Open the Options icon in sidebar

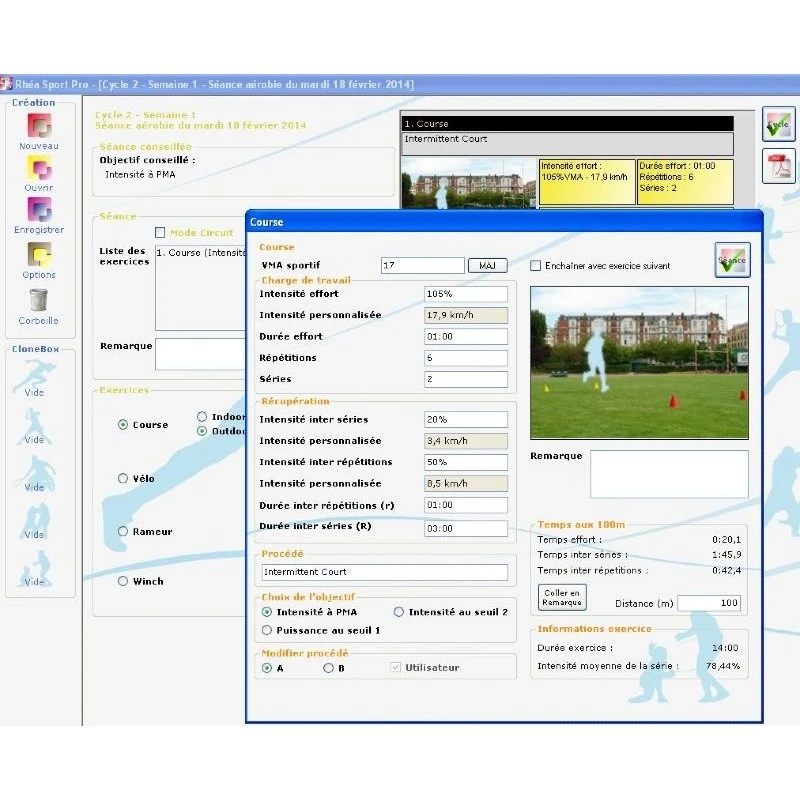(x=39, y=254)
